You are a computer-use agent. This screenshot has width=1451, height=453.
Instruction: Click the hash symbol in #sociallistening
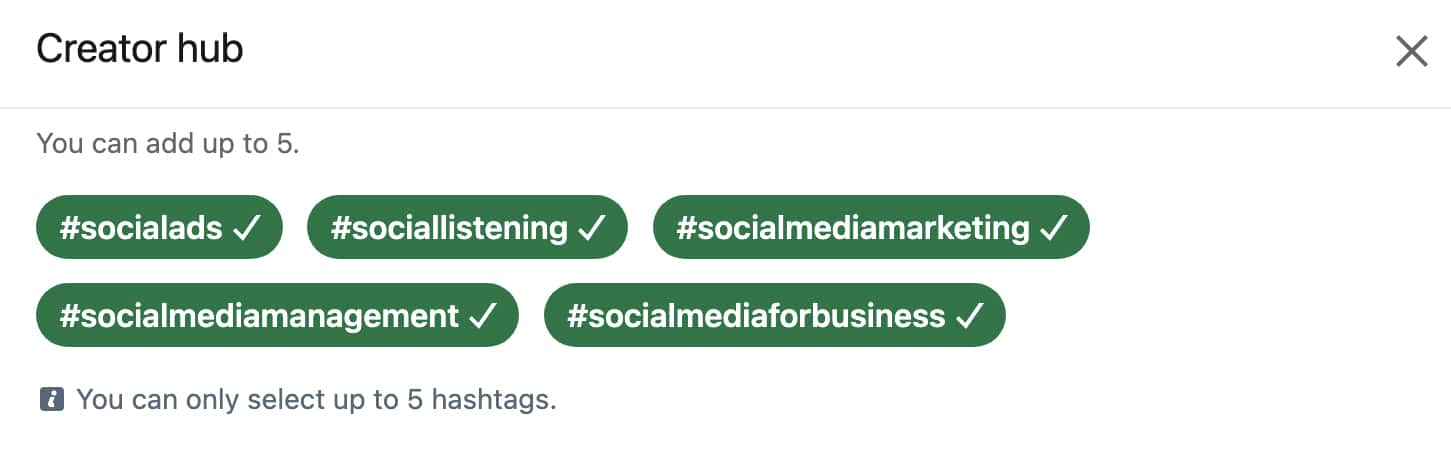pos(340,229)
